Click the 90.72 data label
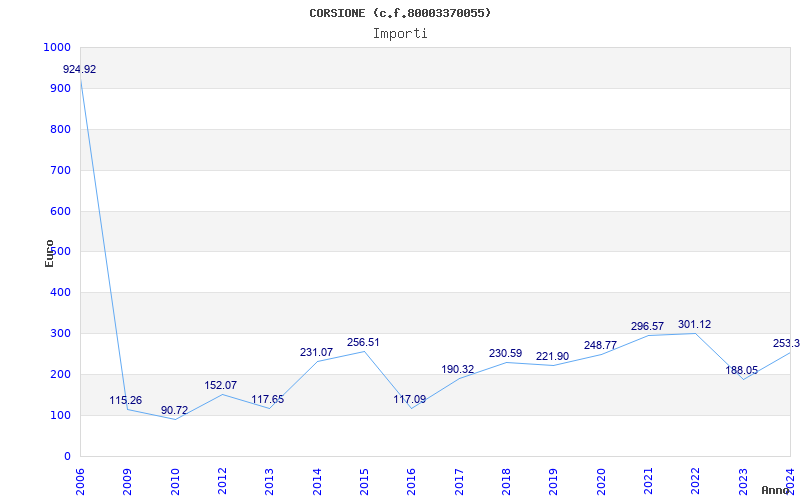This screenshot has height=500, width=800. [x=174, y=410]
